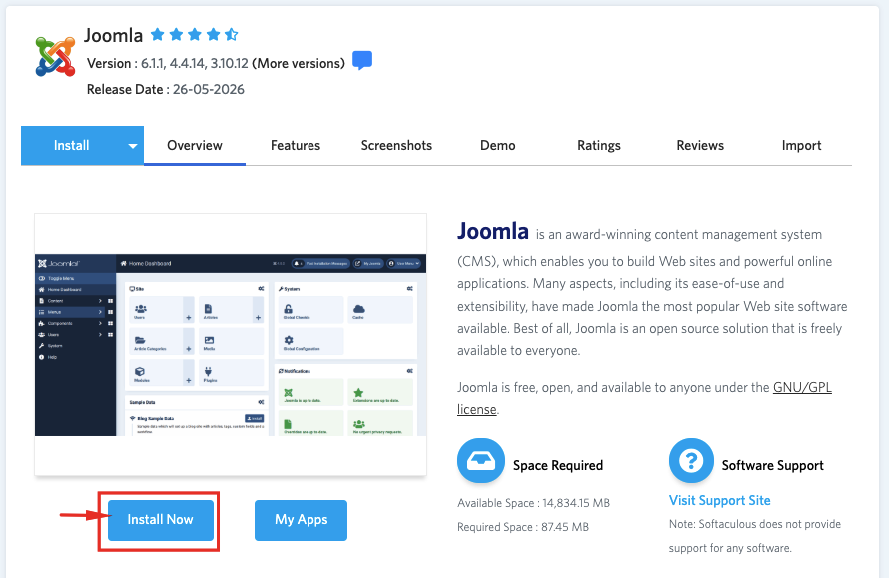Viewport: 889px width, 578px height.
Task: Click the Software Support label
Action: click(x=772, y=466)
